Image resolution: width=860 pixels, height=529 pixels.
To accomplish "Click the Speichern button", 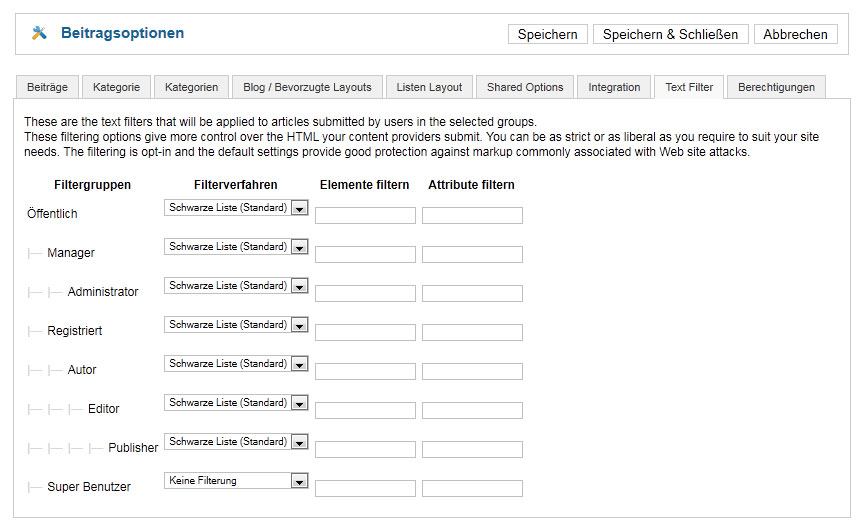I will (547, 34).
